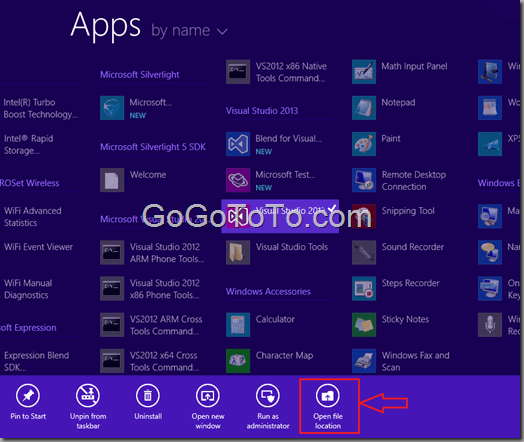
Task: Open the Math Input Panel app icon
Action: [364, 72]
